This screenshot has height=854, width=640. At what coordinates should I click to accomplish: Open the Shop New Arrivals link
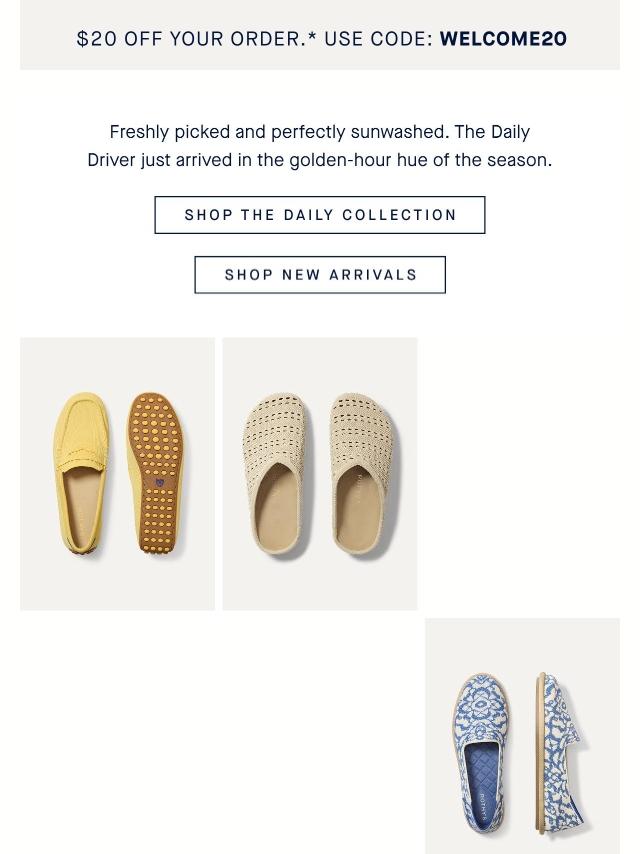[x=320, y=275]
